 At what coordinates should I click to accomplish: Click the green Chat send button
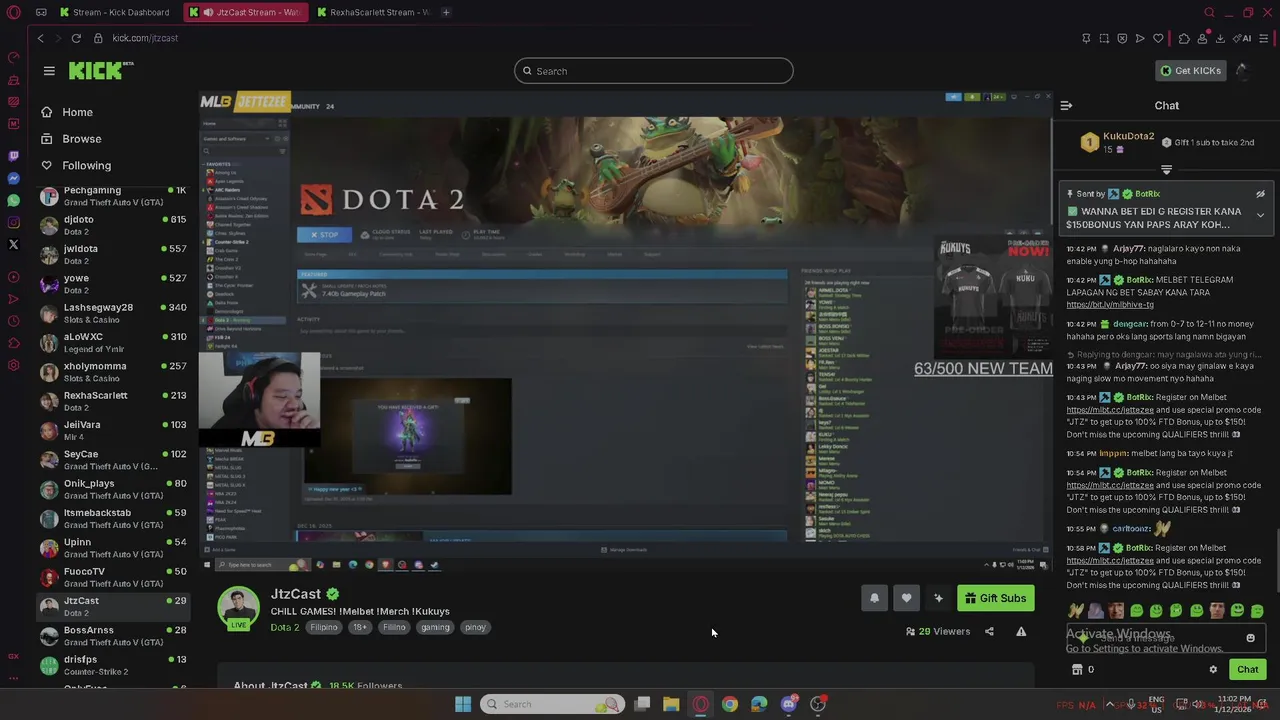pyautogui.click(x=1247, y=670)
